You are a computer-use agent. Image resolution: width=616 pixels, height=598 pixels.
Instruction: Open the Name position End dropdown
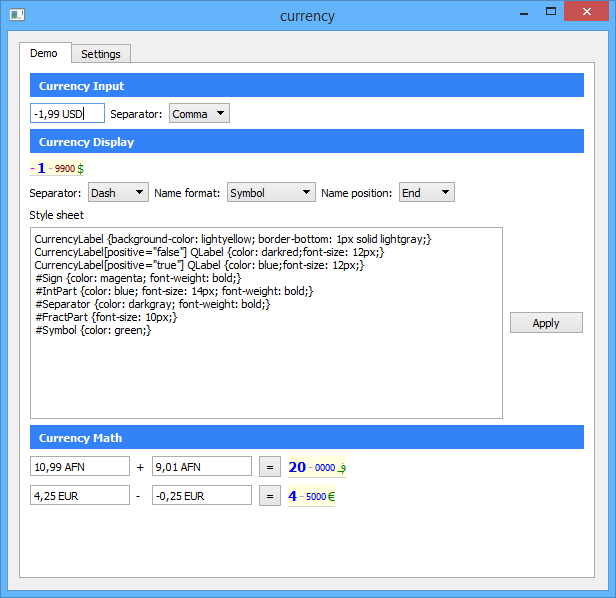pos(427,193)
